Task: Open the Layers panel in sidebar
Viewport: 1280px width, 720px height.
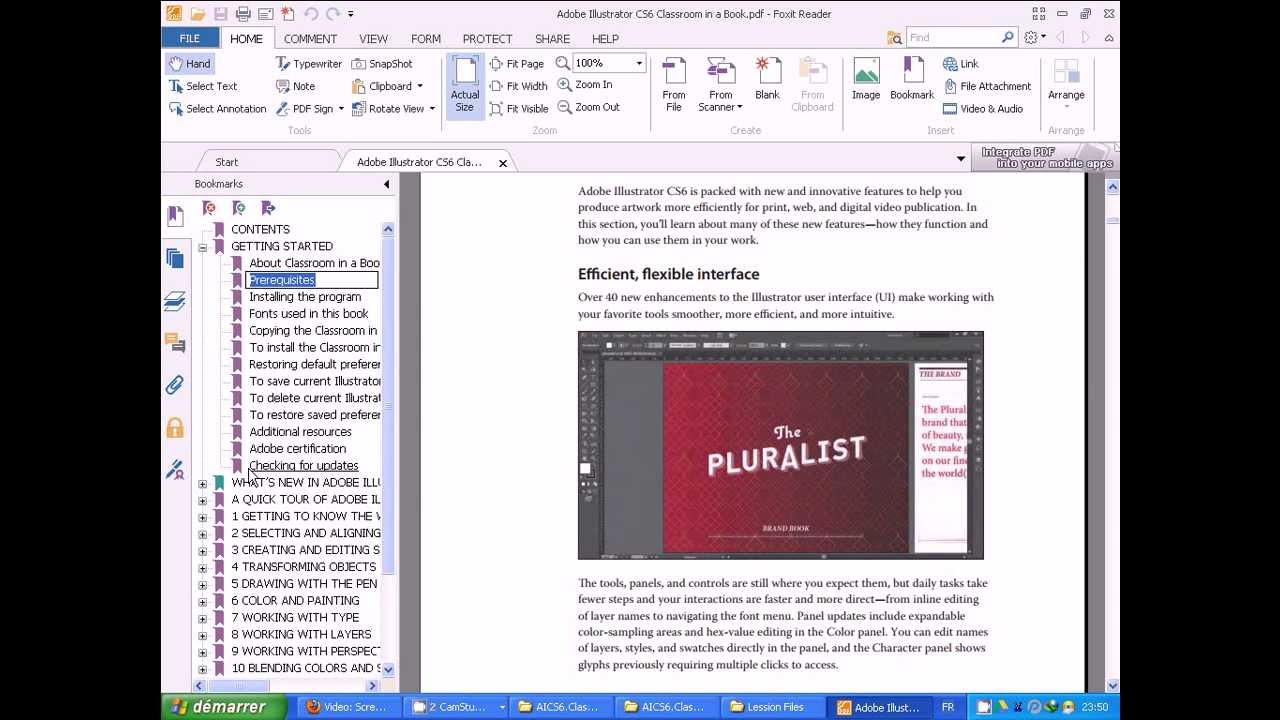Action: point(175,301)
